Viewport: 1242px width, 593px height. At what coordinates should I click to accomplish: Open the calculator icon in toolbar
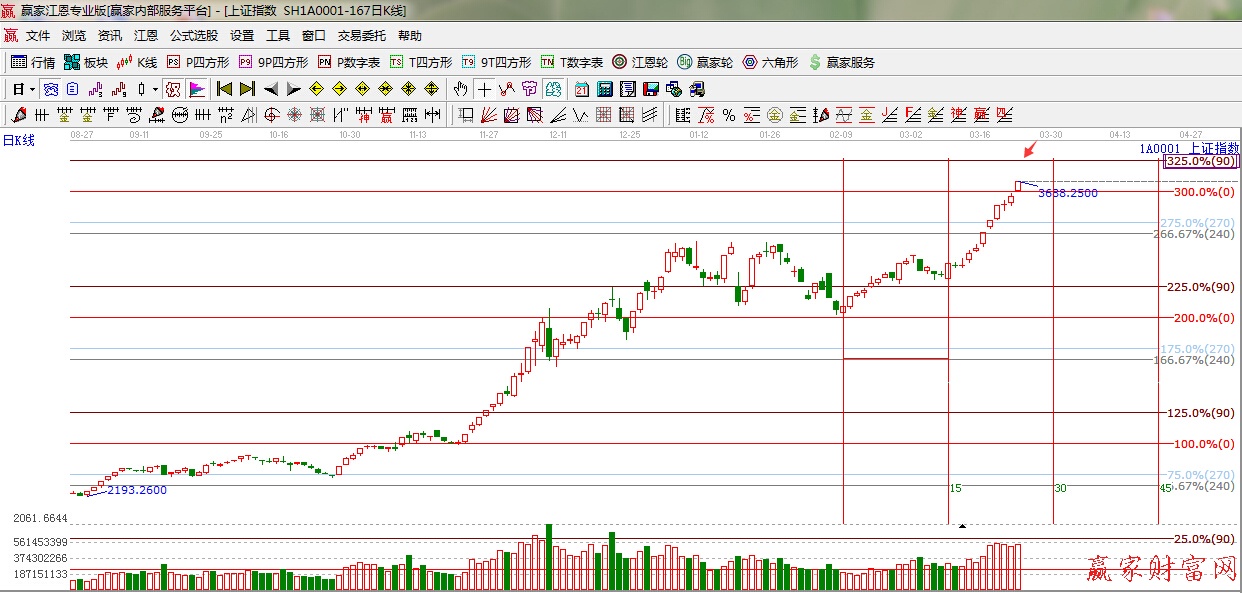coord(604,89)
